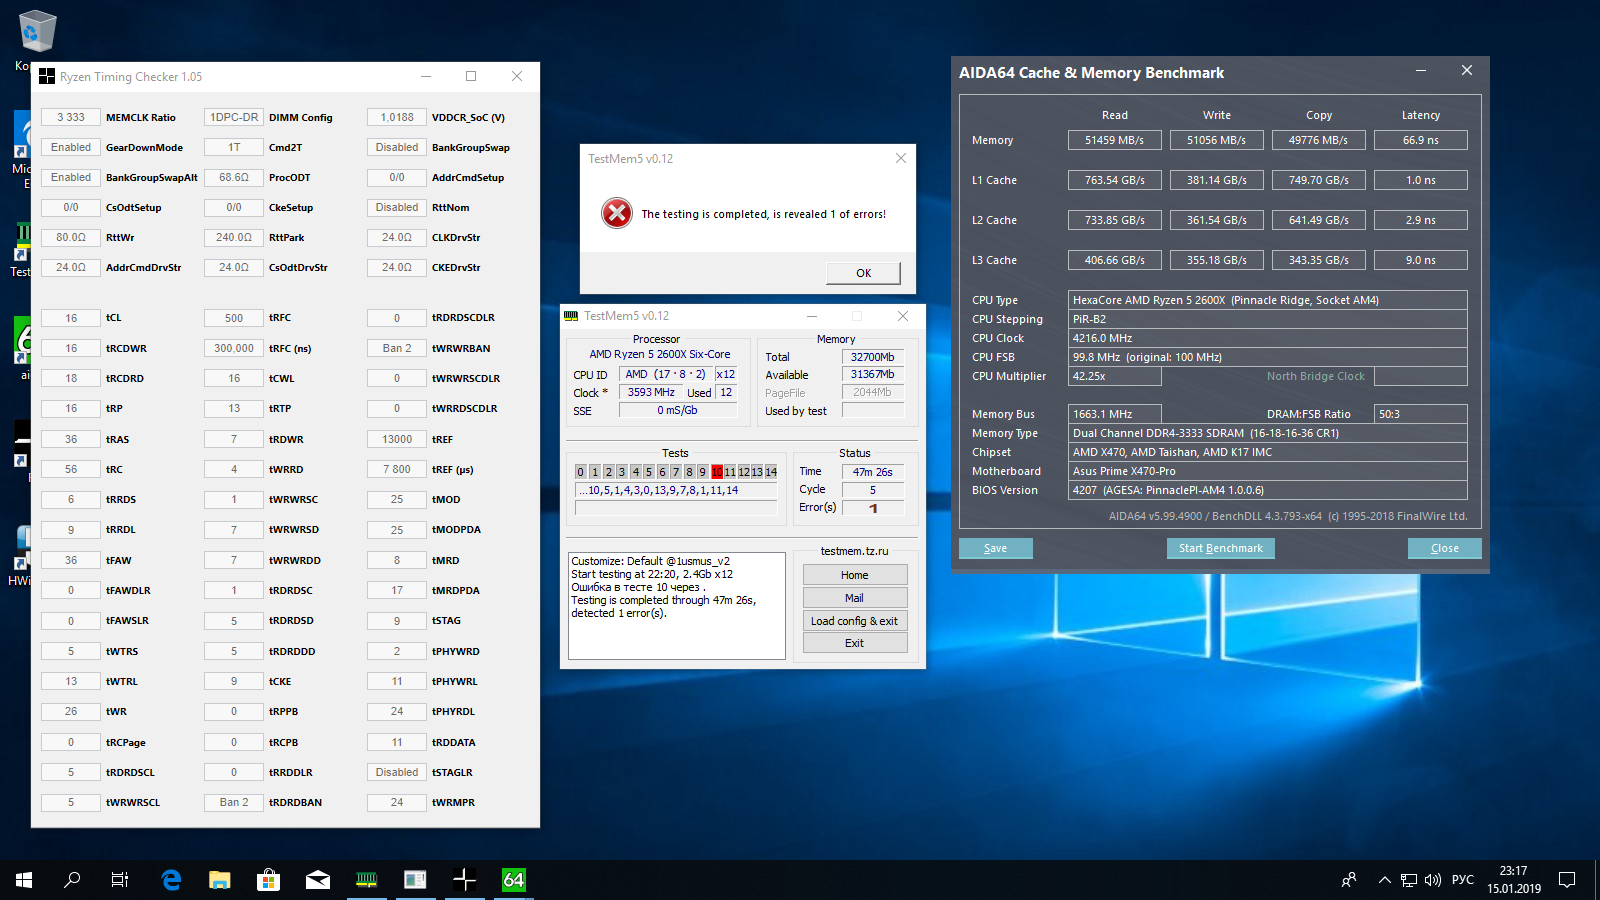Screen dimensions: 1600x900
Task: Select the green TestMem5 memory taskbar icon
Action: [367, 880]
